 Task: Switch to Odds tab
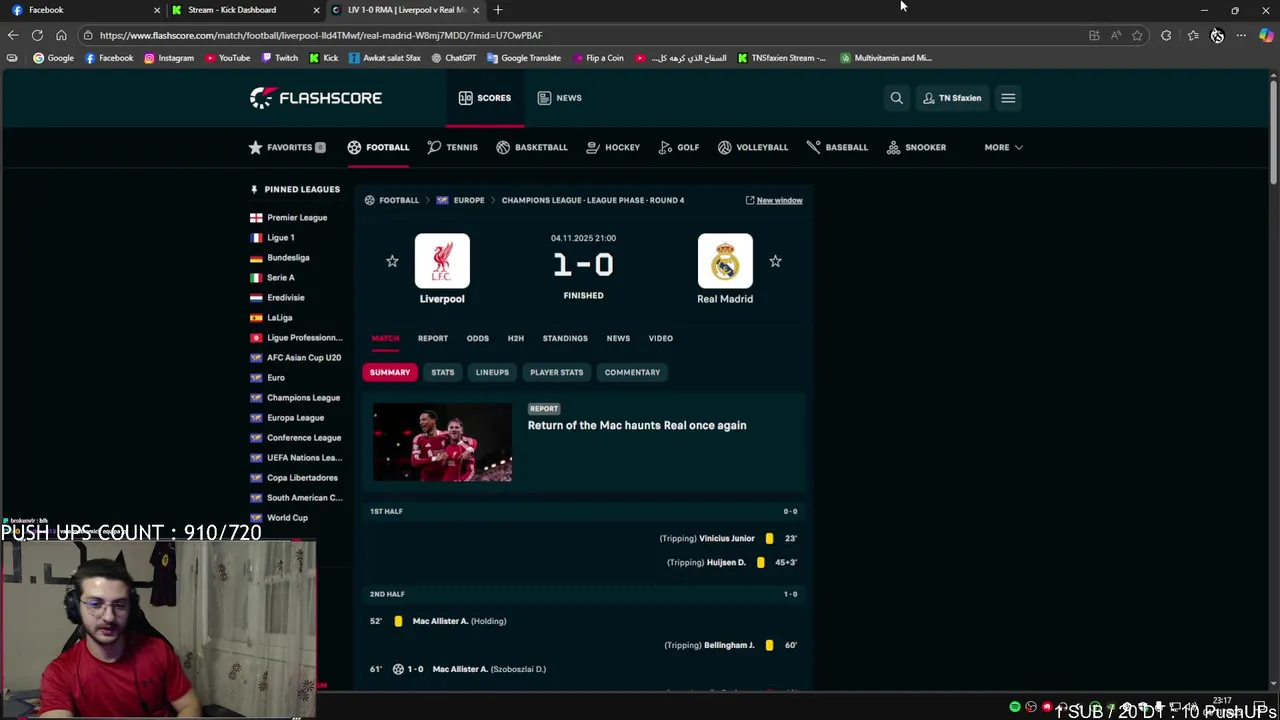[x=478, y=338]
